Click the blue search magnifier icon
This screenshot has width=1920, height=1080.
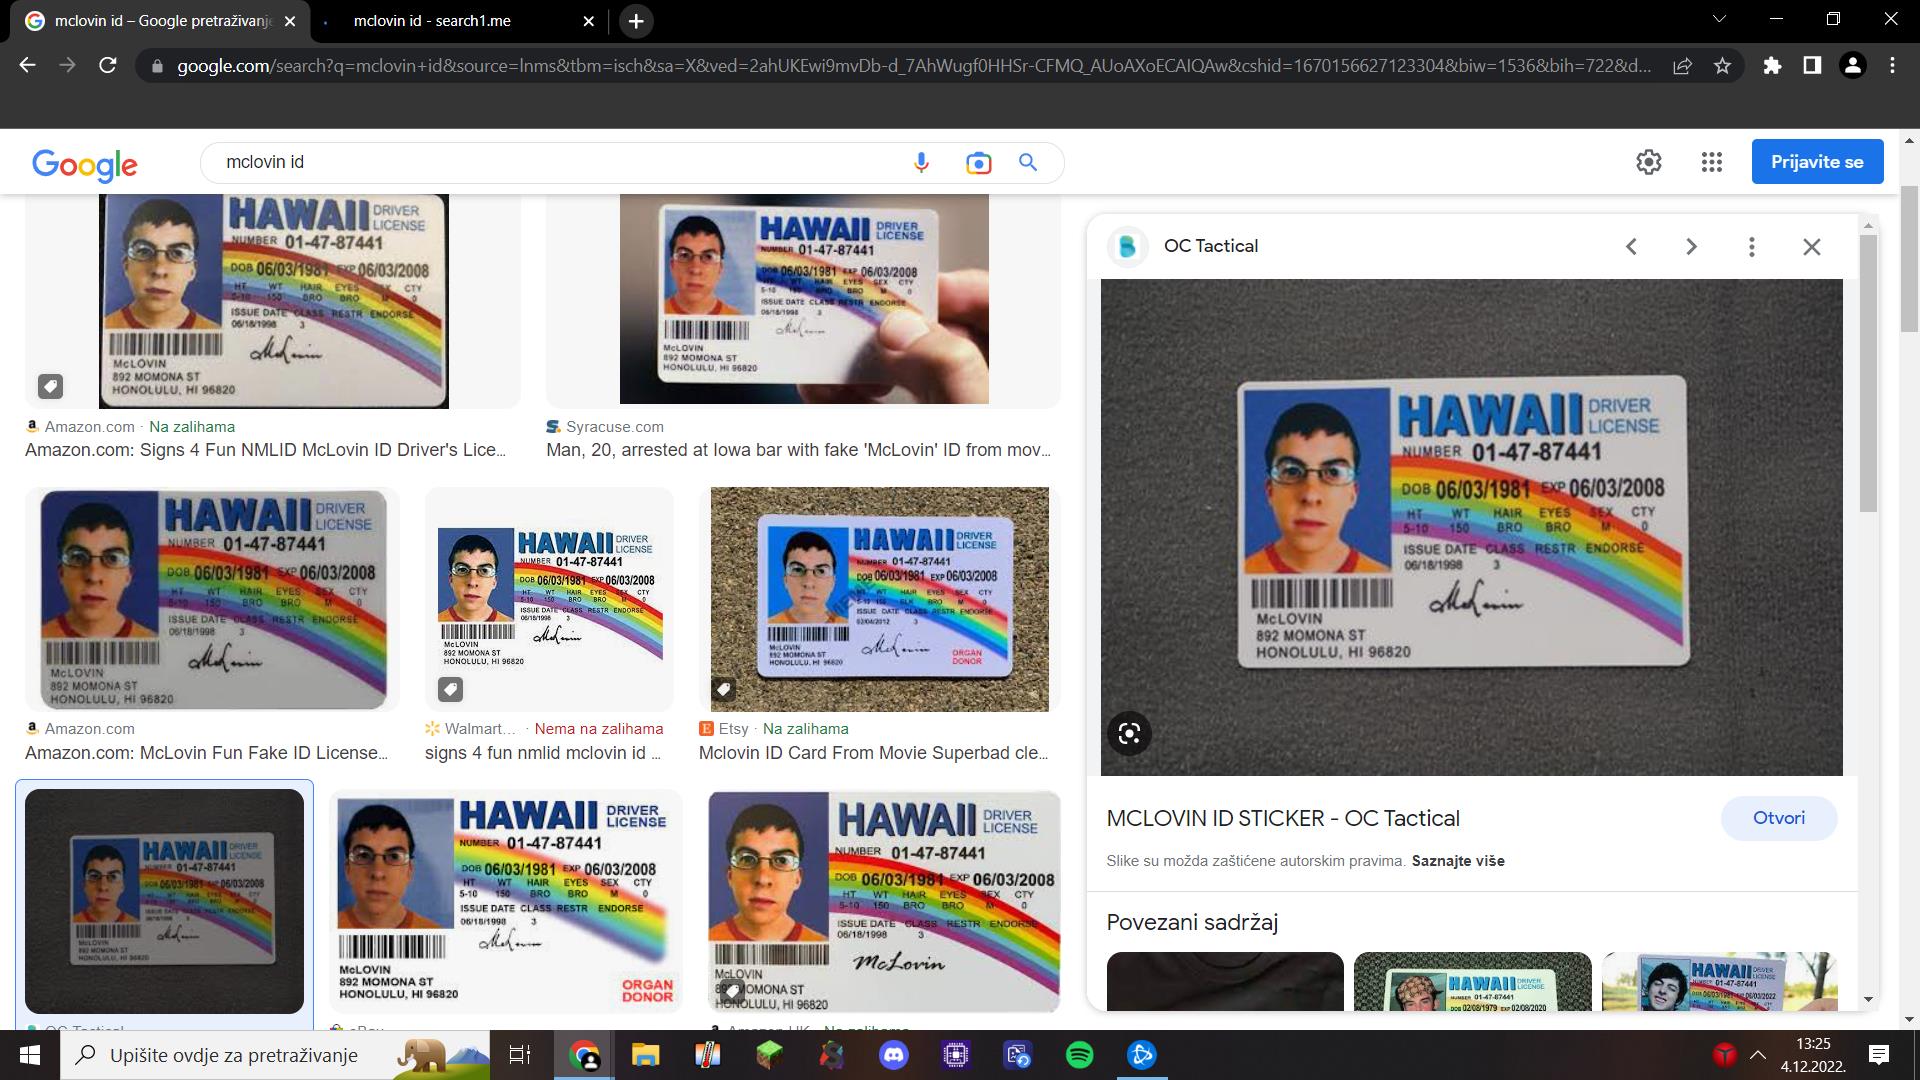coord(1028,163)
